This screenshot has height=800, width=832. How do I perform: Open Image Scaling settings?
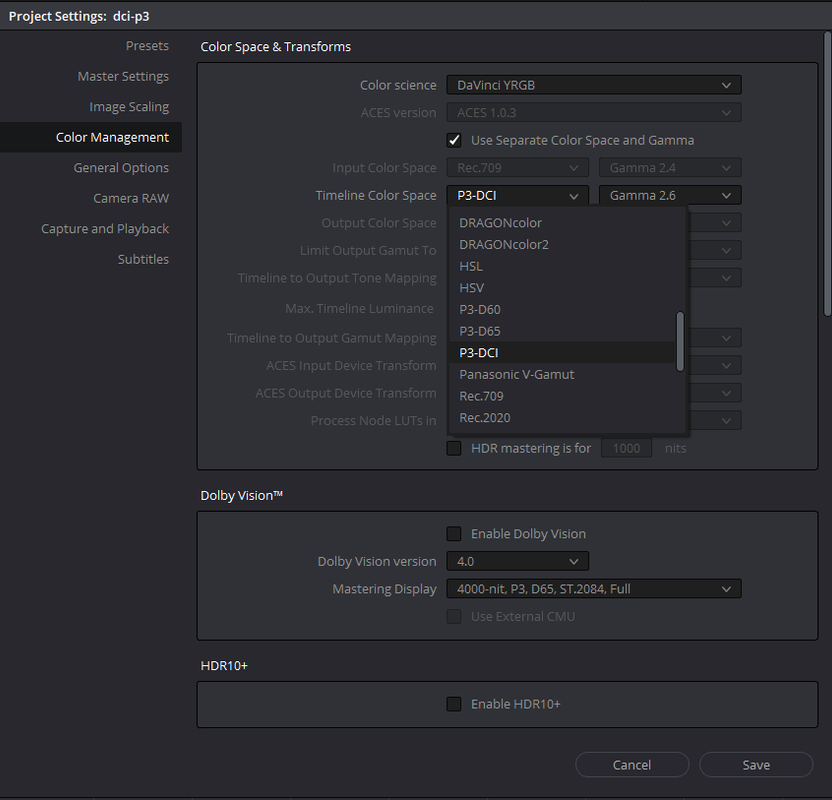[x=129, y=107]
